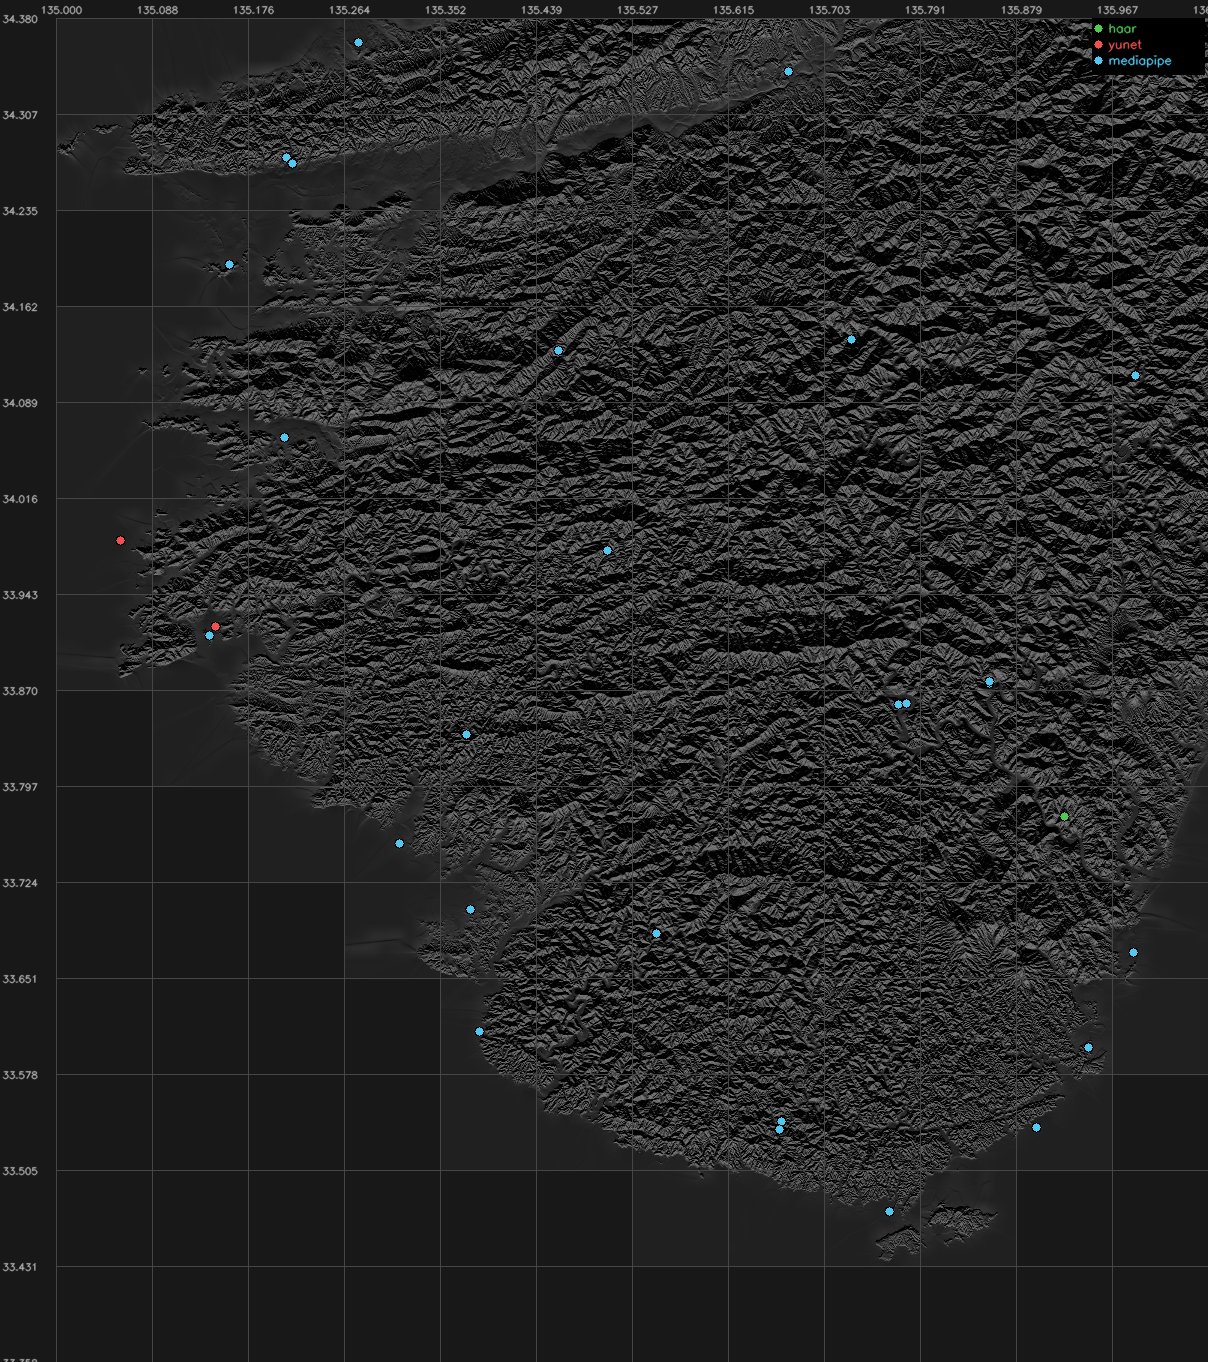
Task: Click the longitude label 135.176
Action: (x=253, y=10)
